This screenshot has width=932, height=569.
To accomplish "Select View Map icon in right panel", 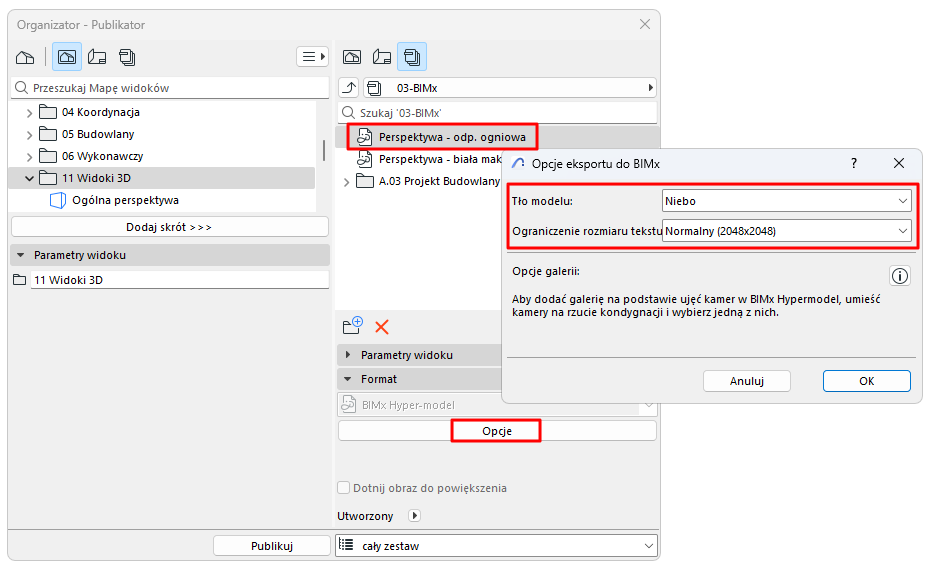I will 352,57.
